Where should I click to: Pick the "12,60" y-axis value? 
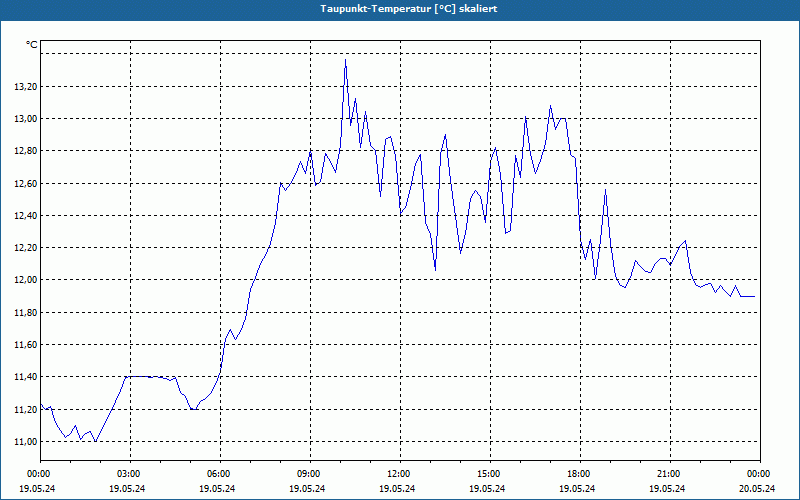(x=26, y=183)
